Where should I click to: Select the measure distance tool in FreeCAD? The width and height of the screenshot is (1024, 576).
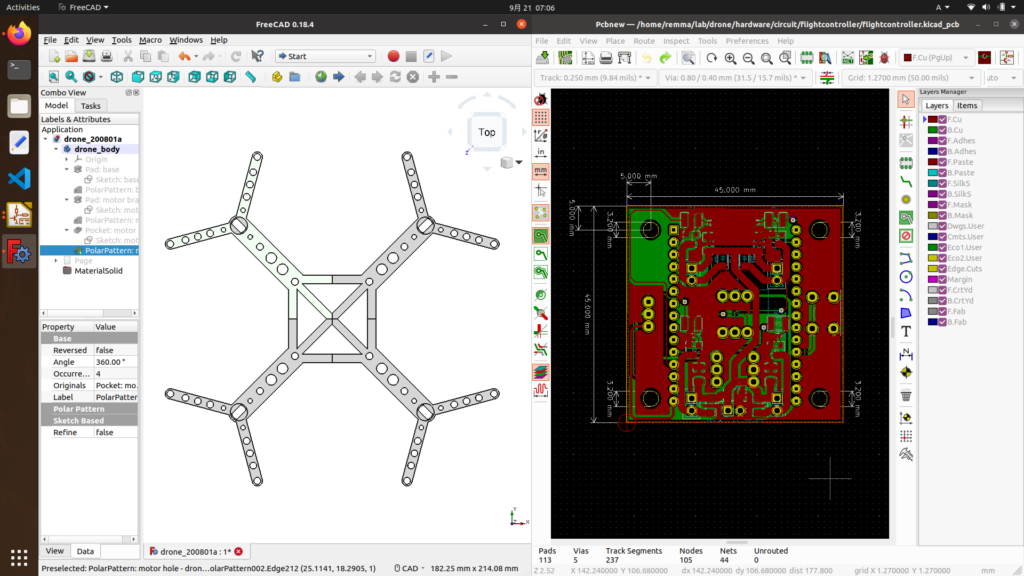[x=250, y=75]
